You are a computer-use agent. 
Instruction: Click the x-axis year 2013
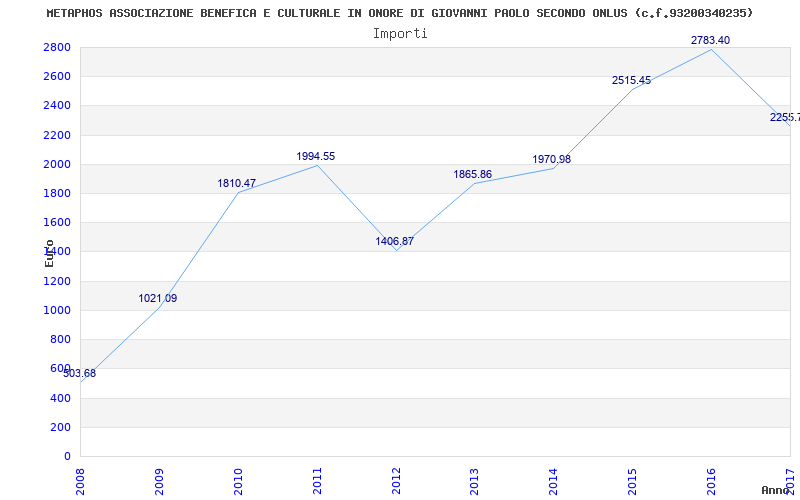(474, 481)
